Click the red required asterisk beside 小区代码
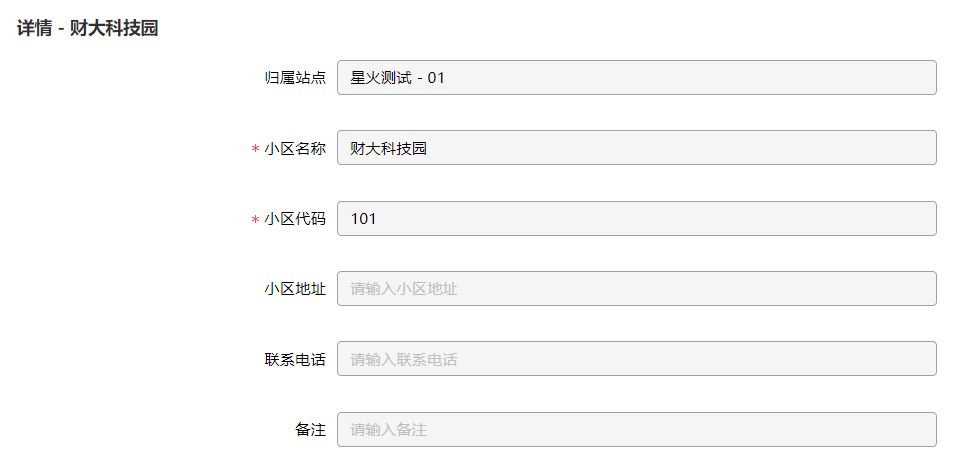This screenshot has height=464, width=956. (255, 220)
